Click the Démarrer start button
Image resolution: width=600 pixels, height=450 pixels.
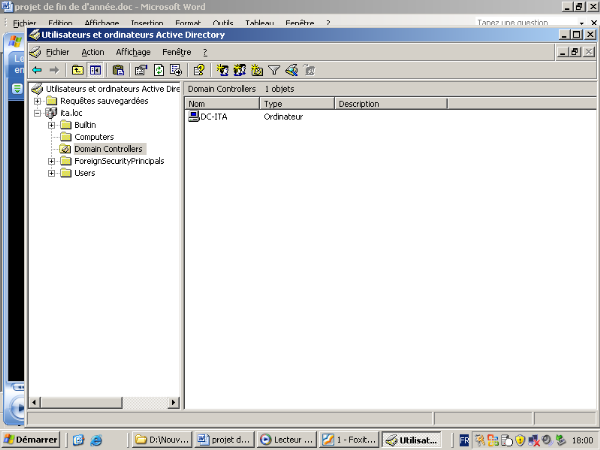[30, 439]
